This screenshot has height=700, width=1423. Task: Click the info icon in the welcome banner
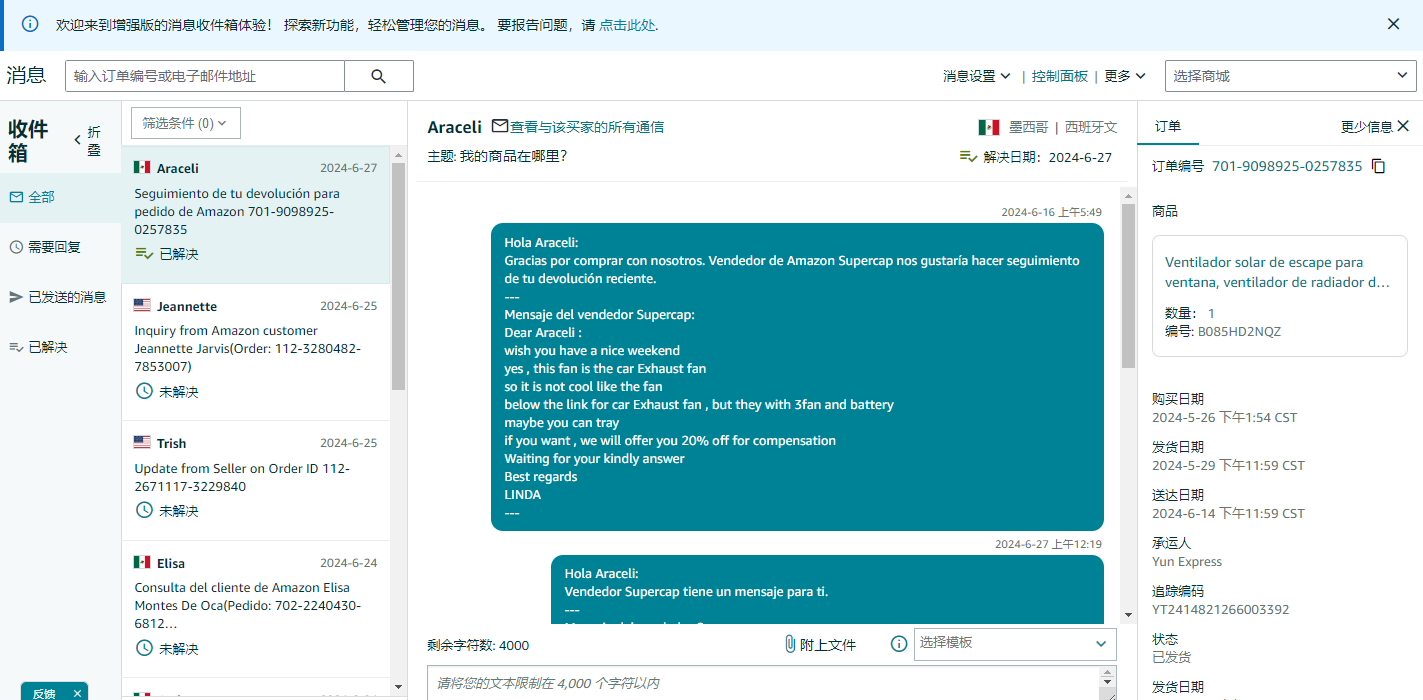[x=30, y=24]
